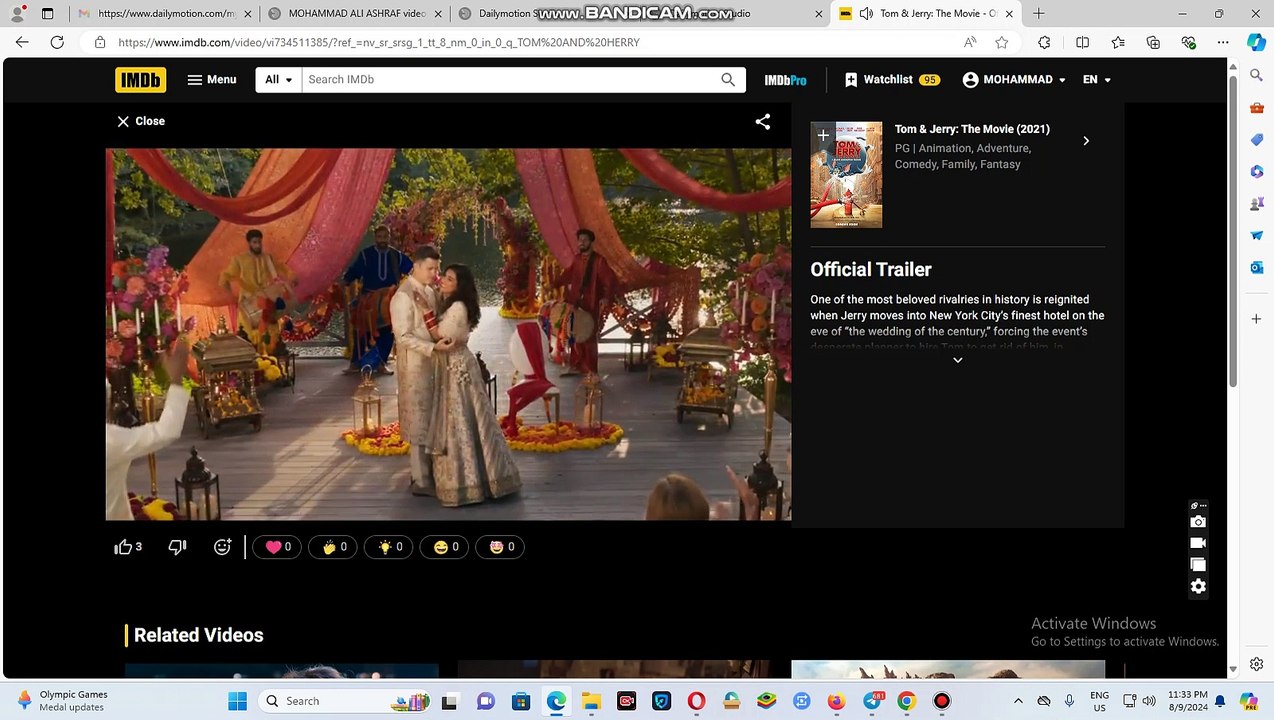The width and height of the screenshot is (1274, 720).
Task: Open Collections
Action: point(1153,43)
